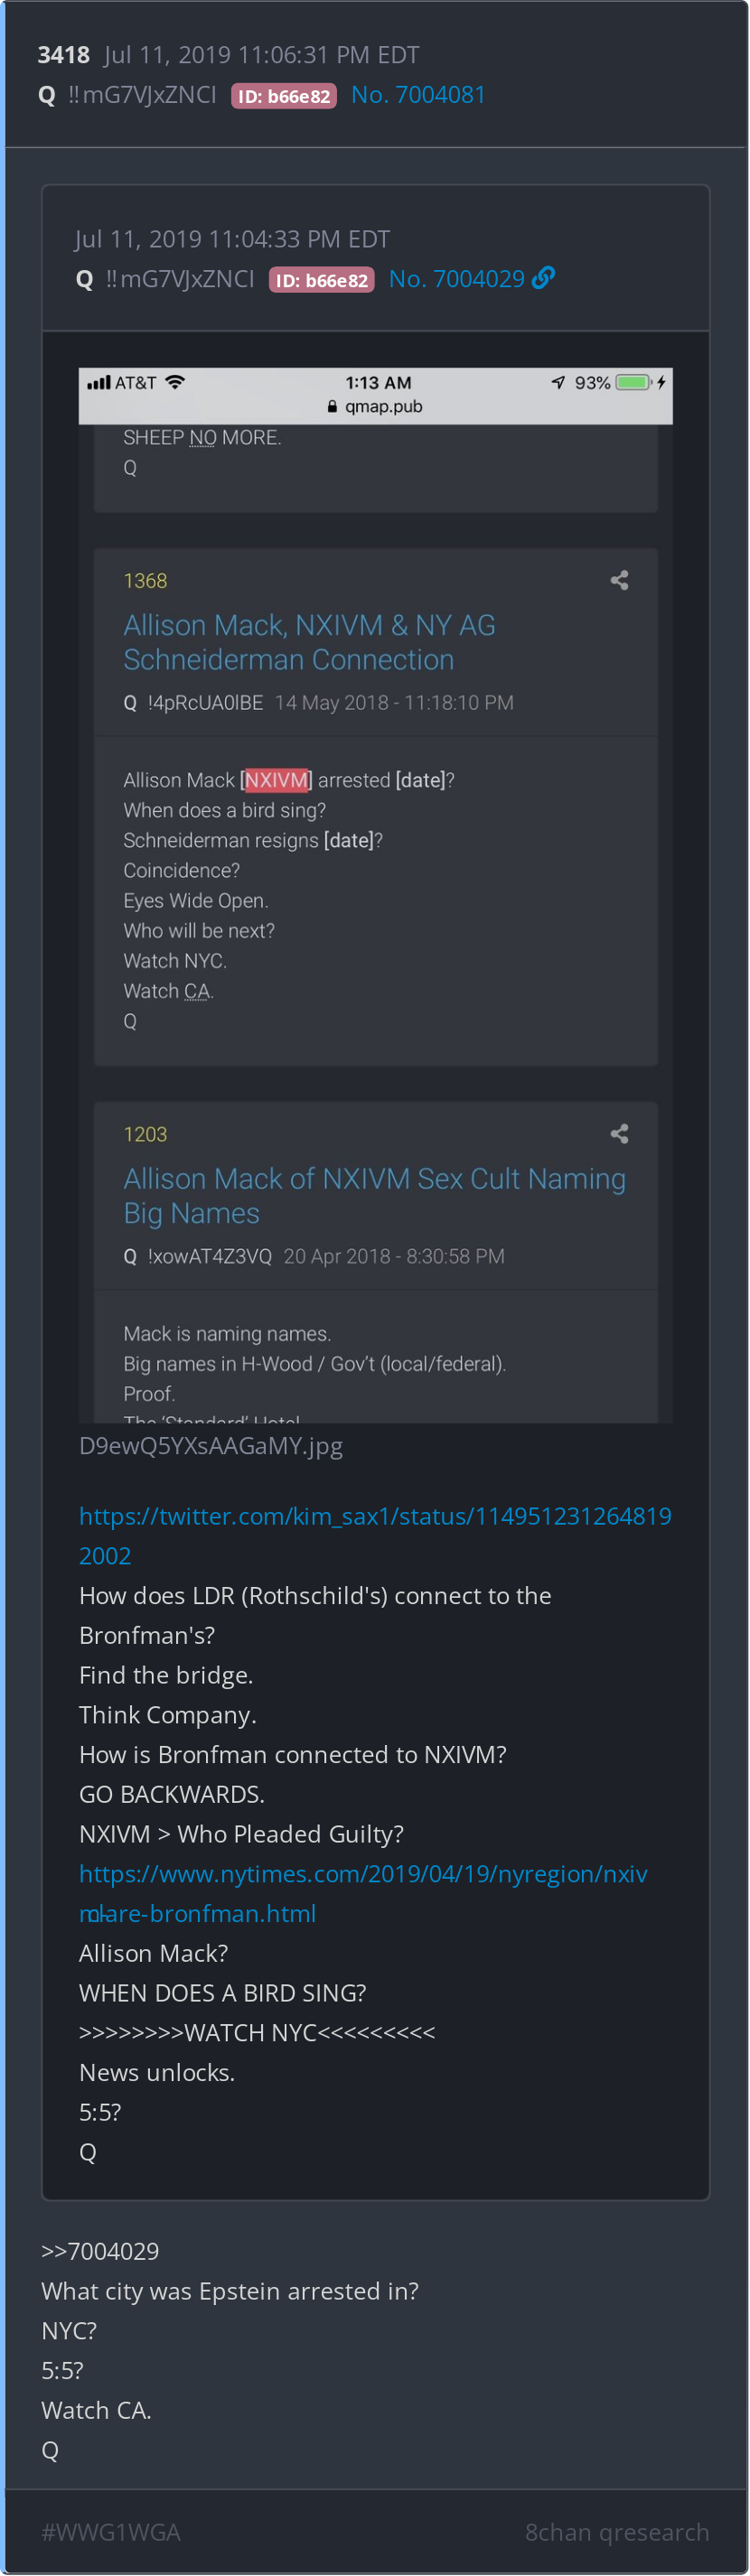Click share icon on post 1203
750x2576 pixels.
620,1133
